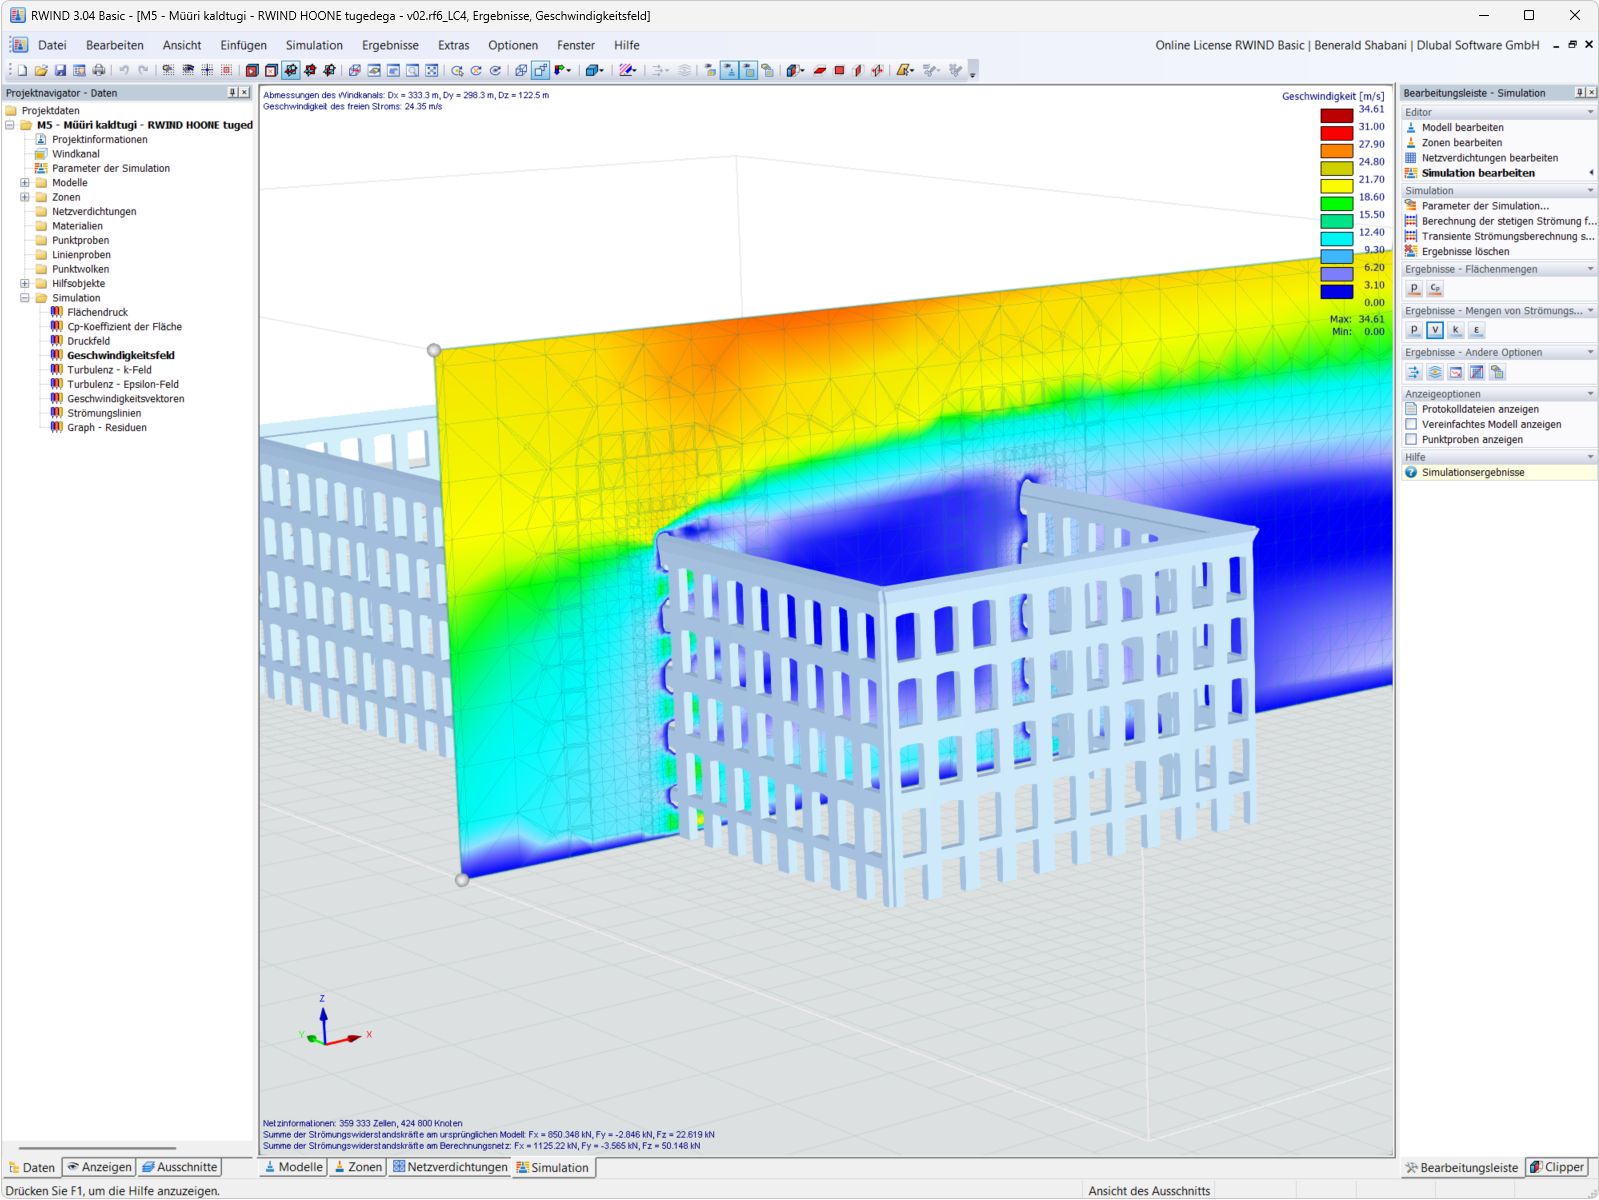This screenshot has width=1599, height=1200.
Task: Click the undo arrow in the toolbar
Action: pyautogui.click(x=124, y=70)
